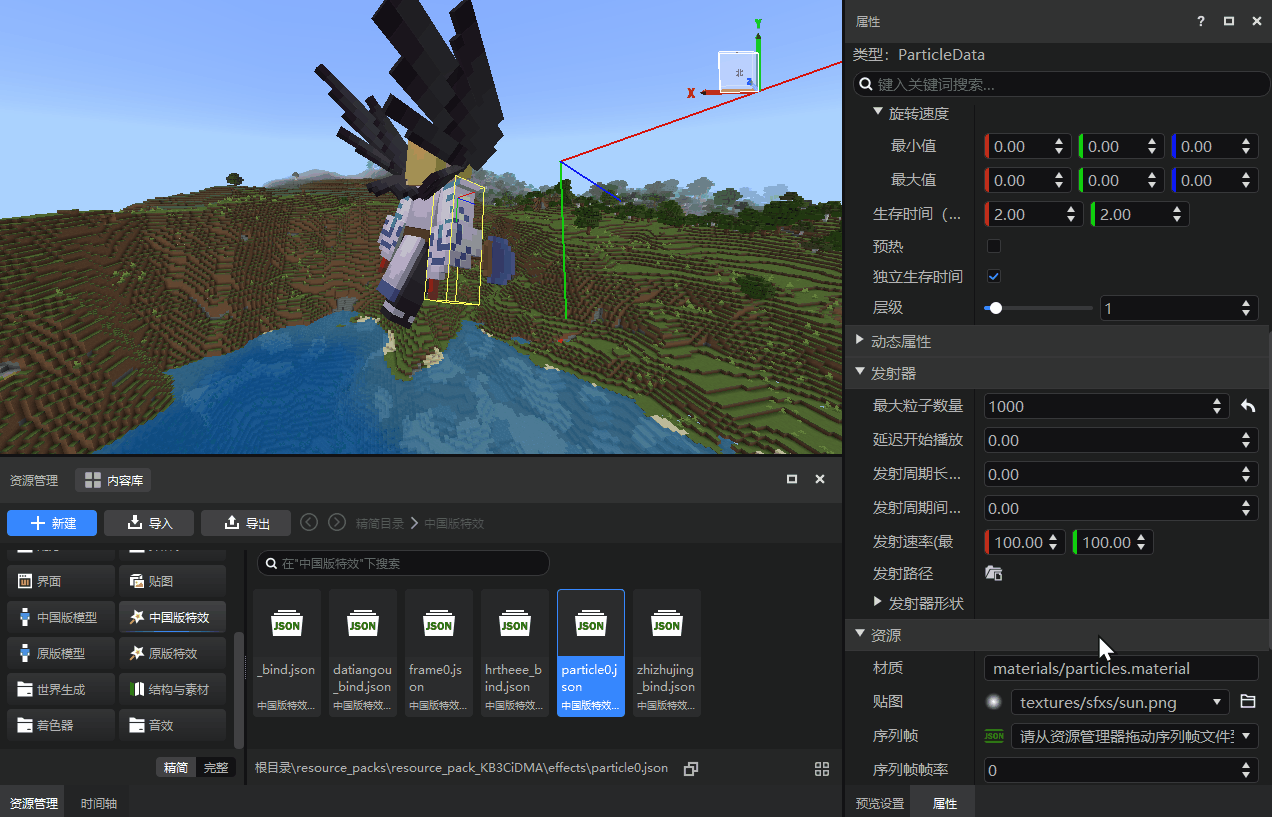Viewport: 1272px width, 817px height.
Task: Click the 新建 button
Action: coord(52,523)
